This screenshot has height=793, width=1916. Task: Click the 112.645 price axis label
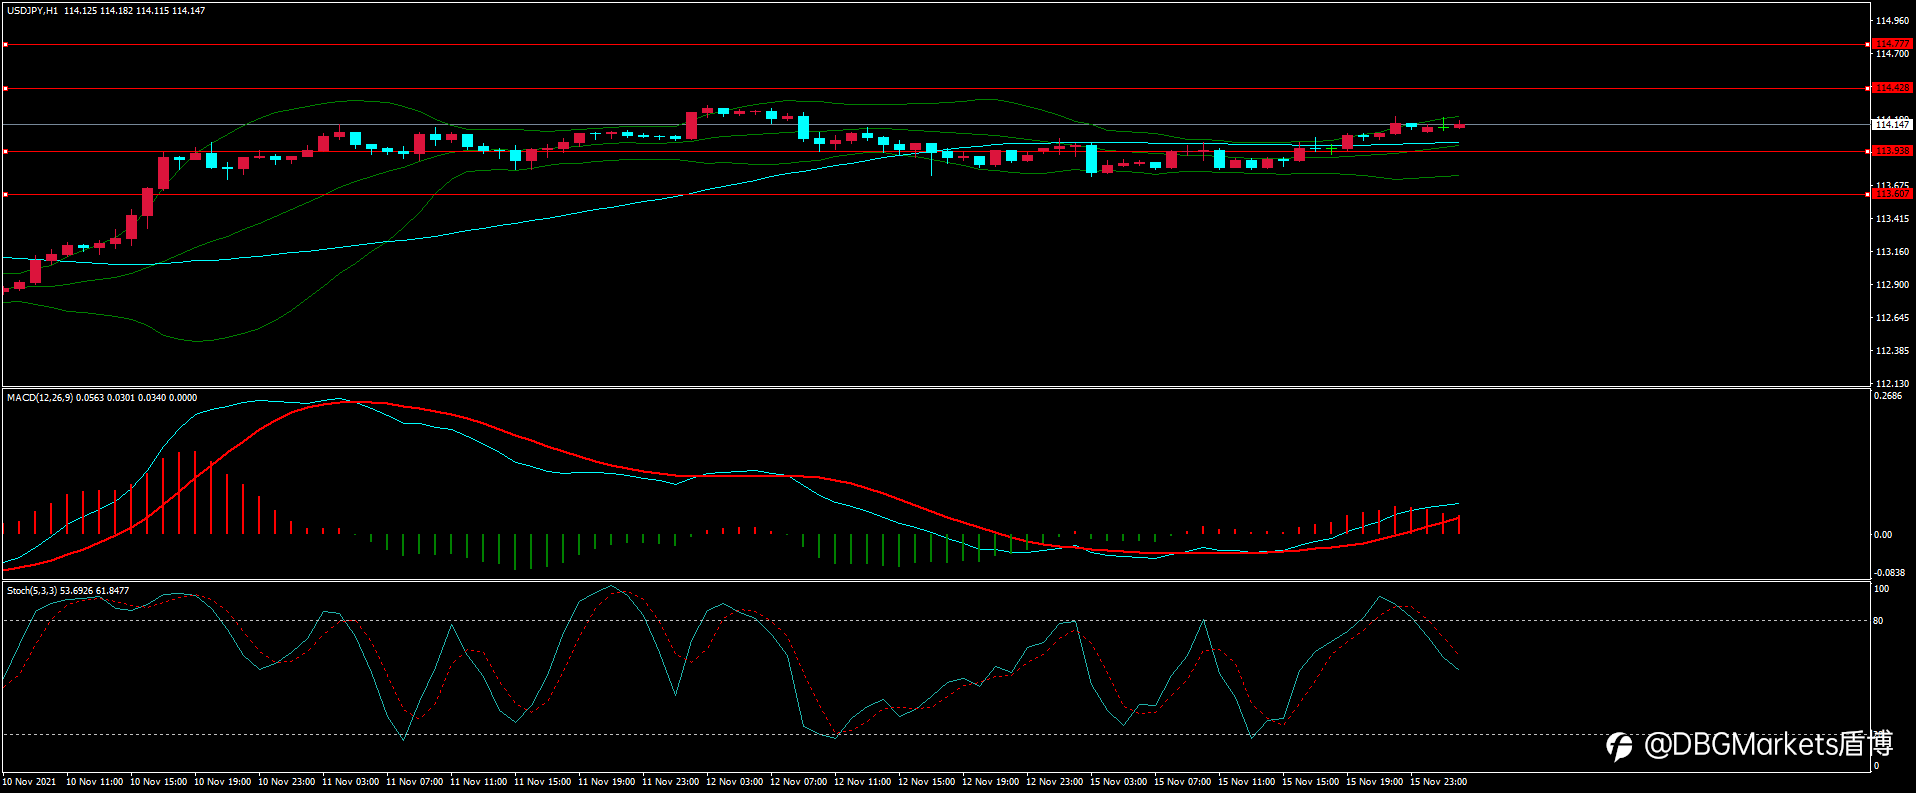[x=1892, y=318]
